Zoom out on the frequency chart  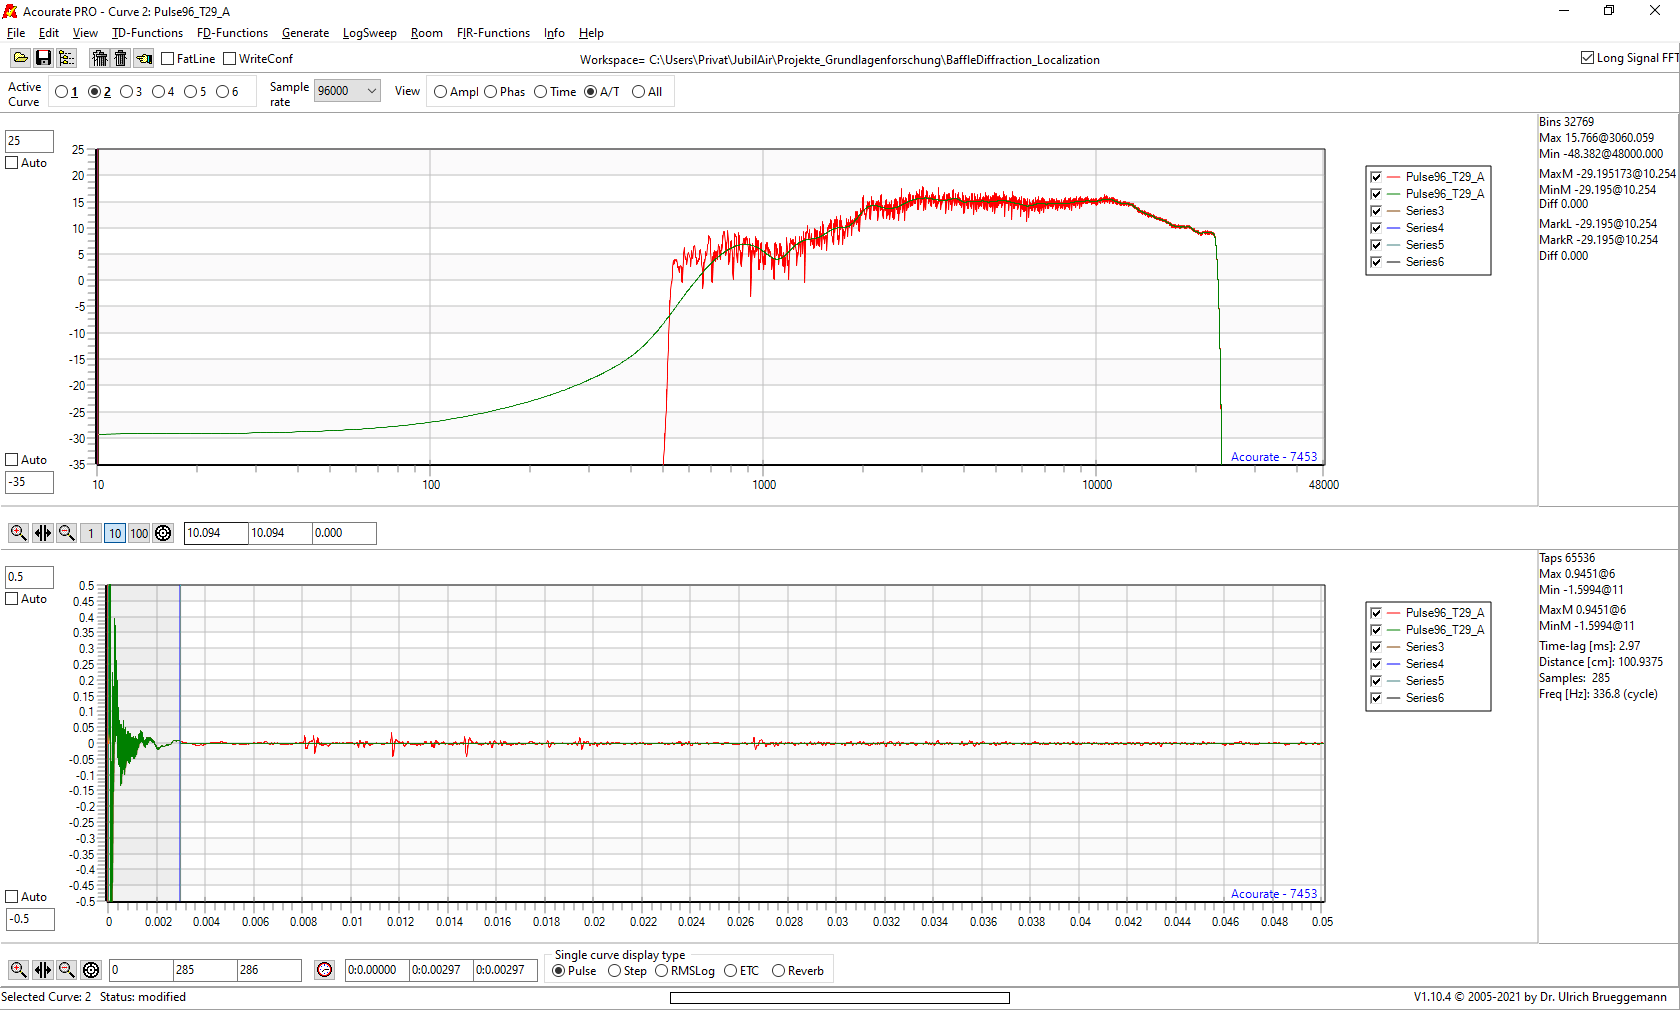coord(66,533)
